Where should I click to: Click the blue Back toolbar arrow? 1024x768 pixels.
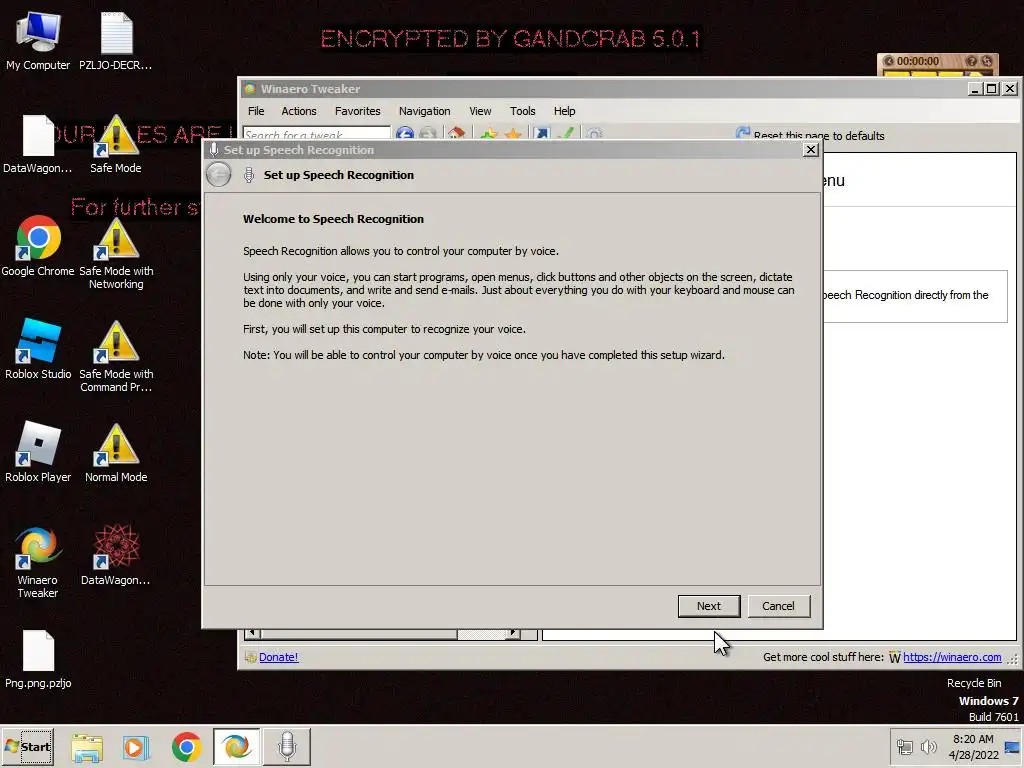click(405, 134)
